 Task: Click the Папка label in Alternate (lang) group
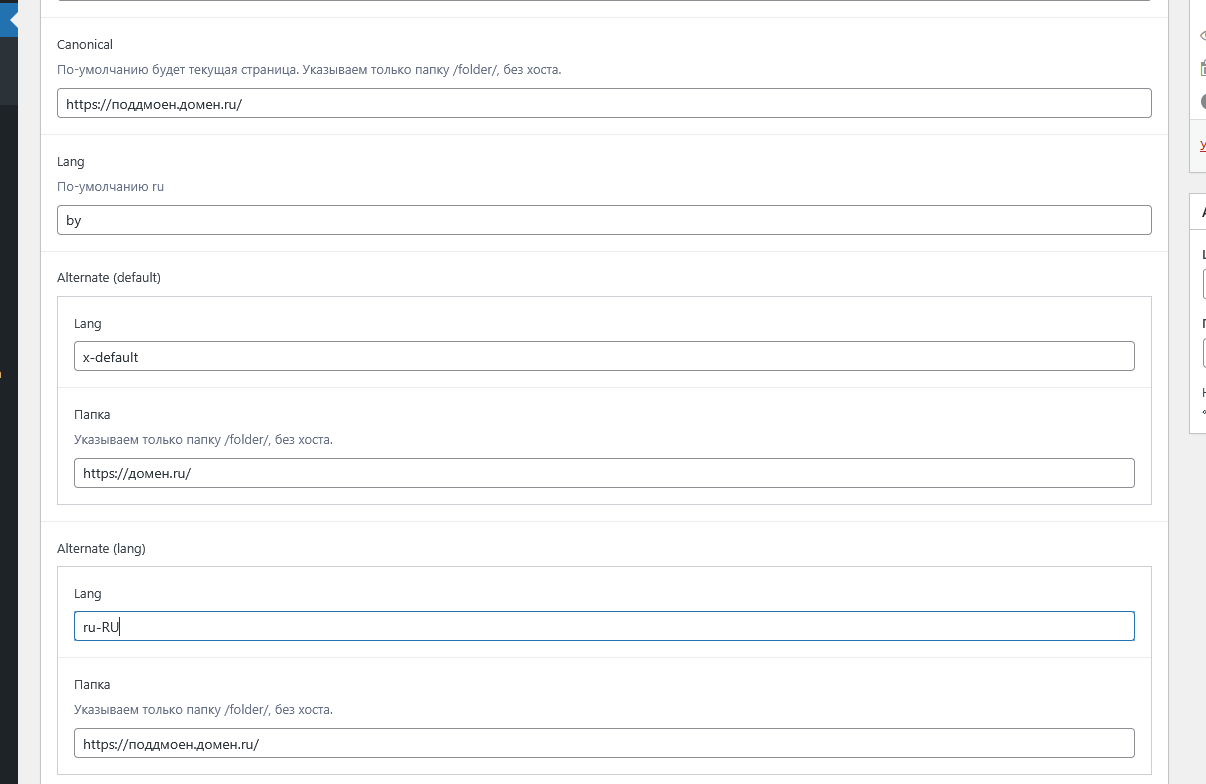coord(92,684)
